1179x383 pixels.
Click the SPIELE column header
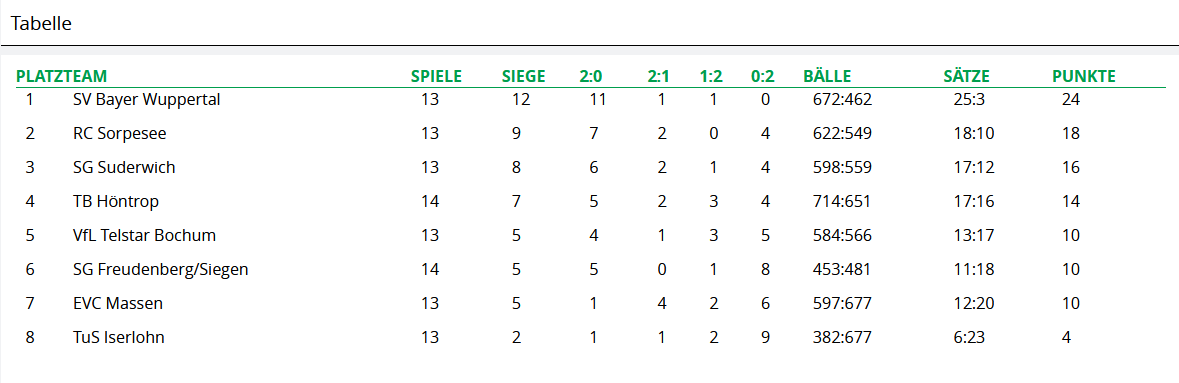(436, 76)
